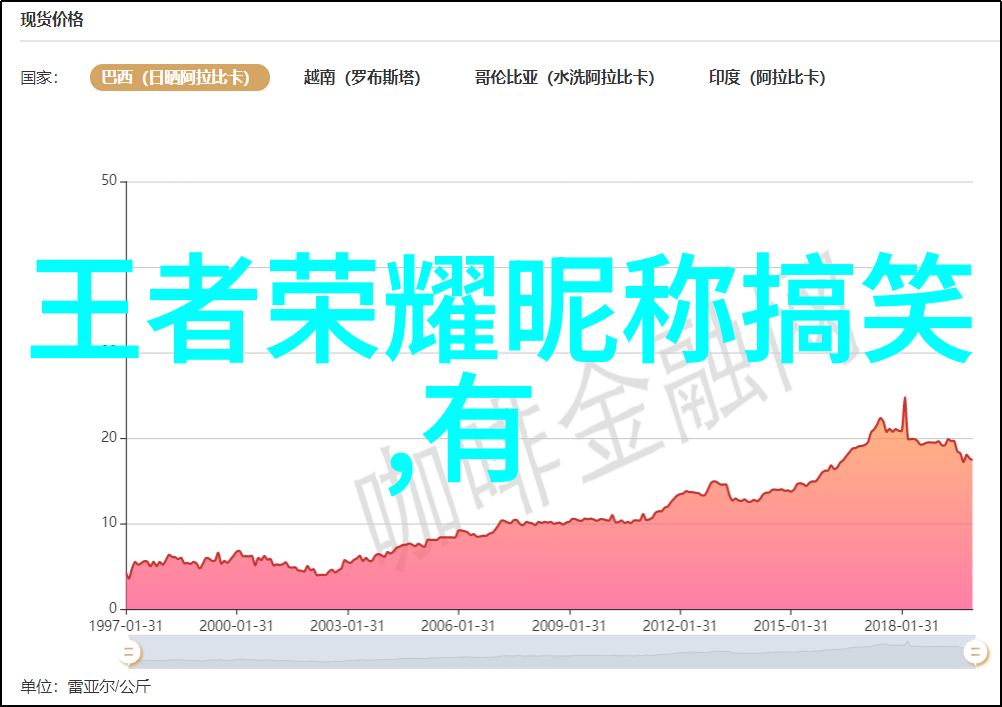Click the 2018-01-31 x-axis label

902,626
